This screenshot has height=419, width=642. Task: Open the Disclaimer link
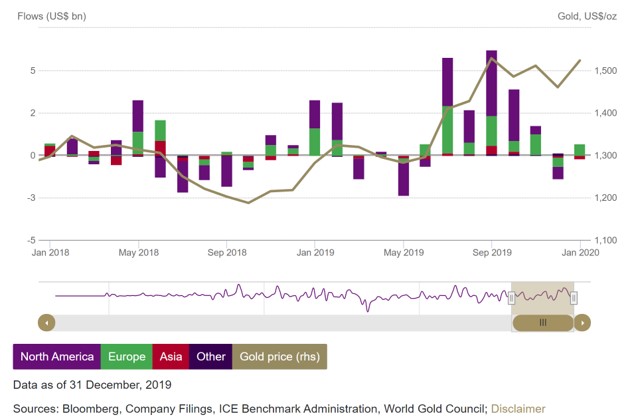pyautogui.click(x=518, y=409)
